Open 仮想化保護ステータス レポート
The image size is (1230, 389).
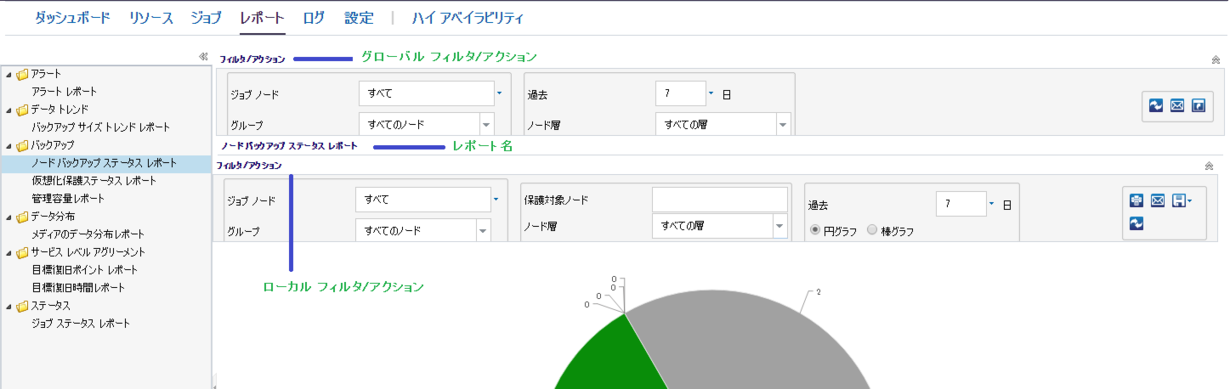tap(94, 181)
